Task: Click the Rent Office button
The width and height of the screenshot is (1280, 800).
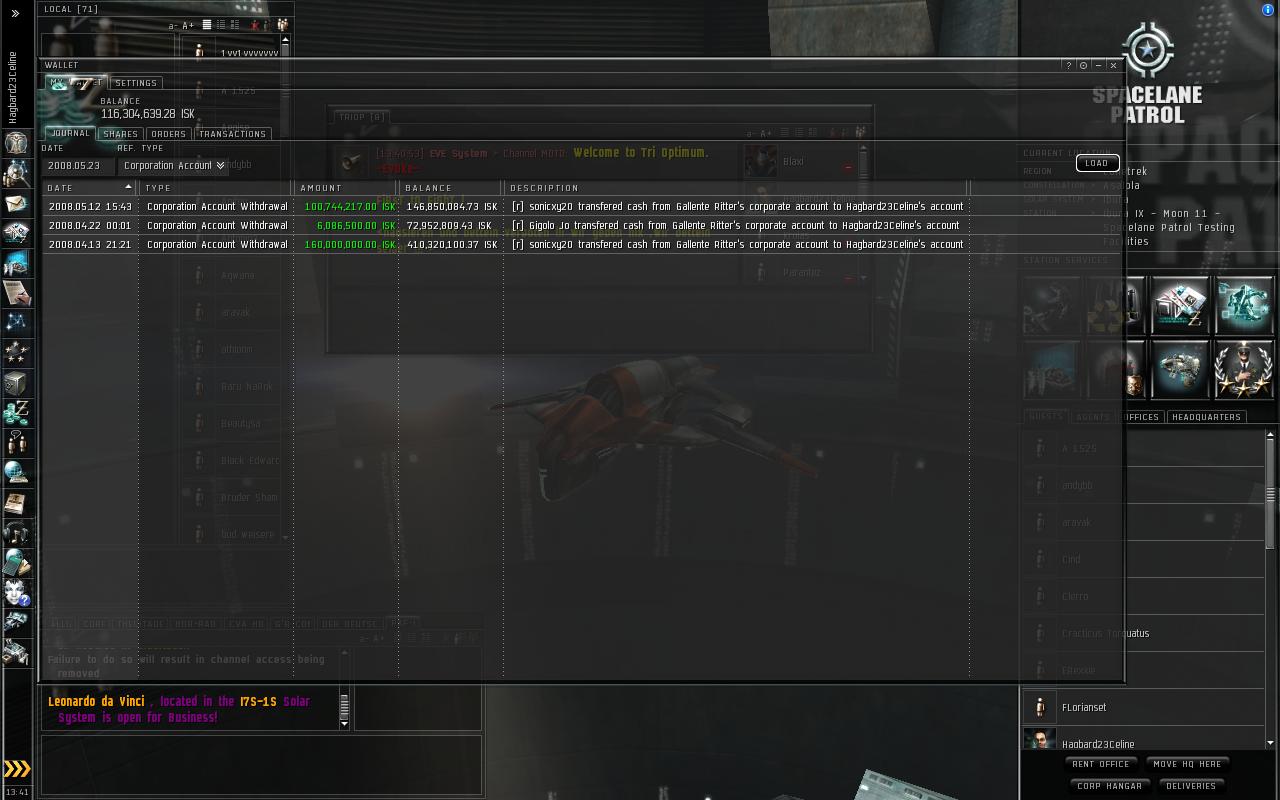Action: click(x=1100, y=764)
